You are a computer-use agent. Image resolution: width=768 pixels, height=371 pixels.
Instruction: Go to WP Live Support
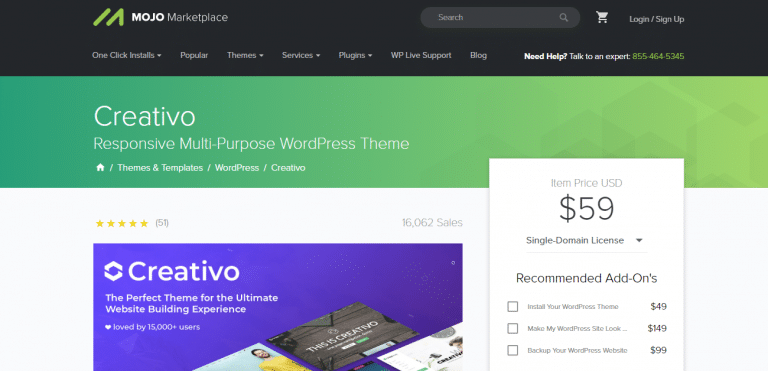[x=421, y=55]
